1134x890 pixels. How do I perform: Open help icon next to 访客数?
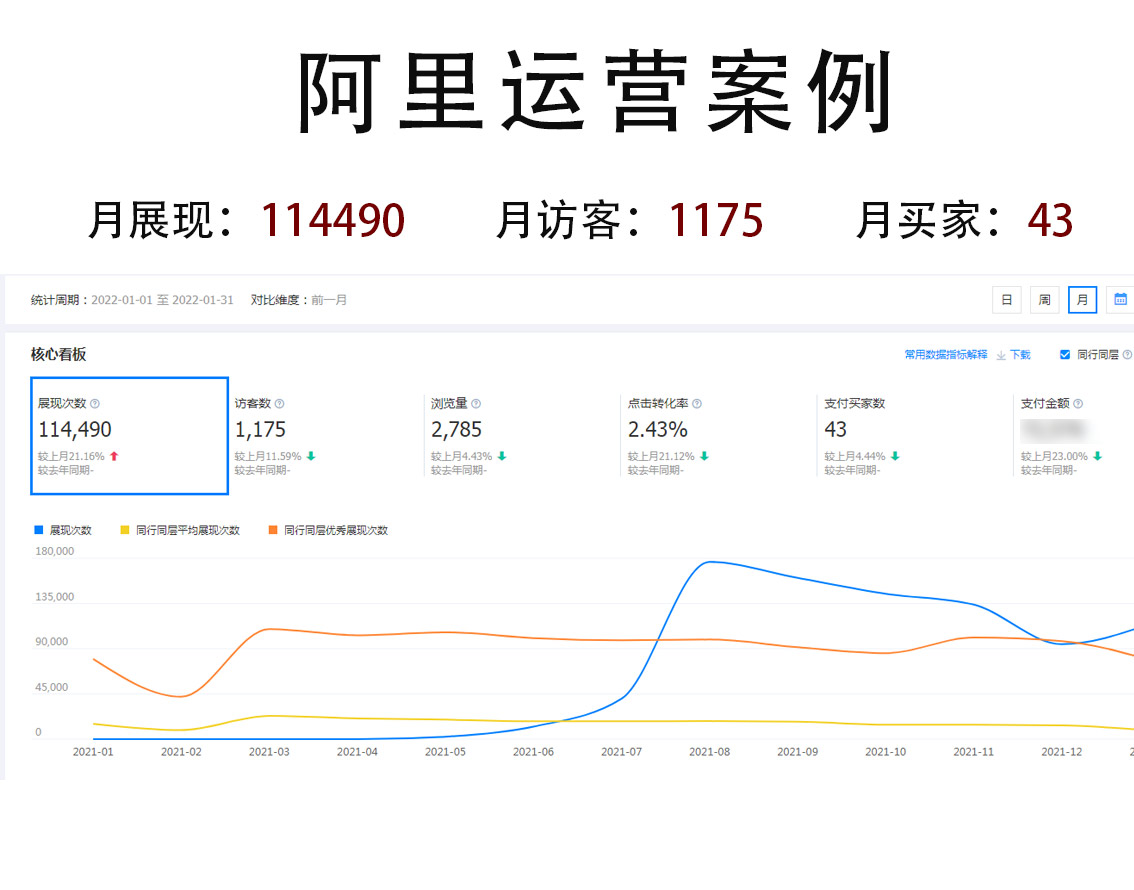[280, 403]
